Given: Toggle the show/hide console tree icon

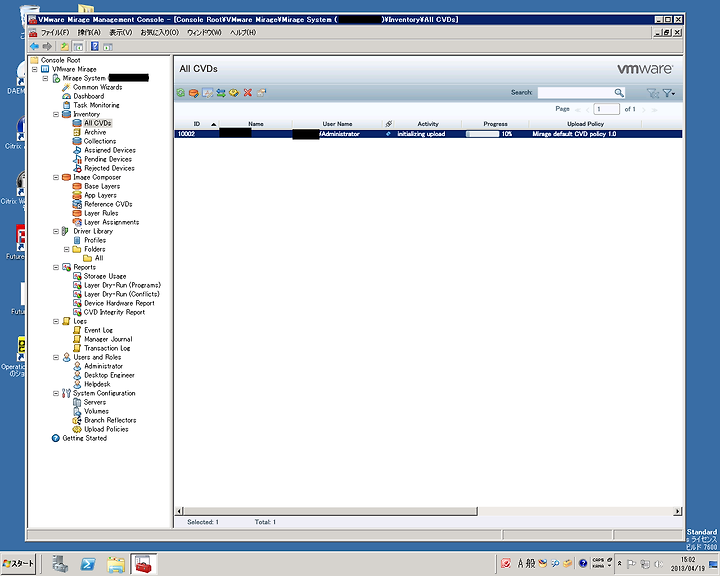Looking at the screenshot, I should click(78, 46).
